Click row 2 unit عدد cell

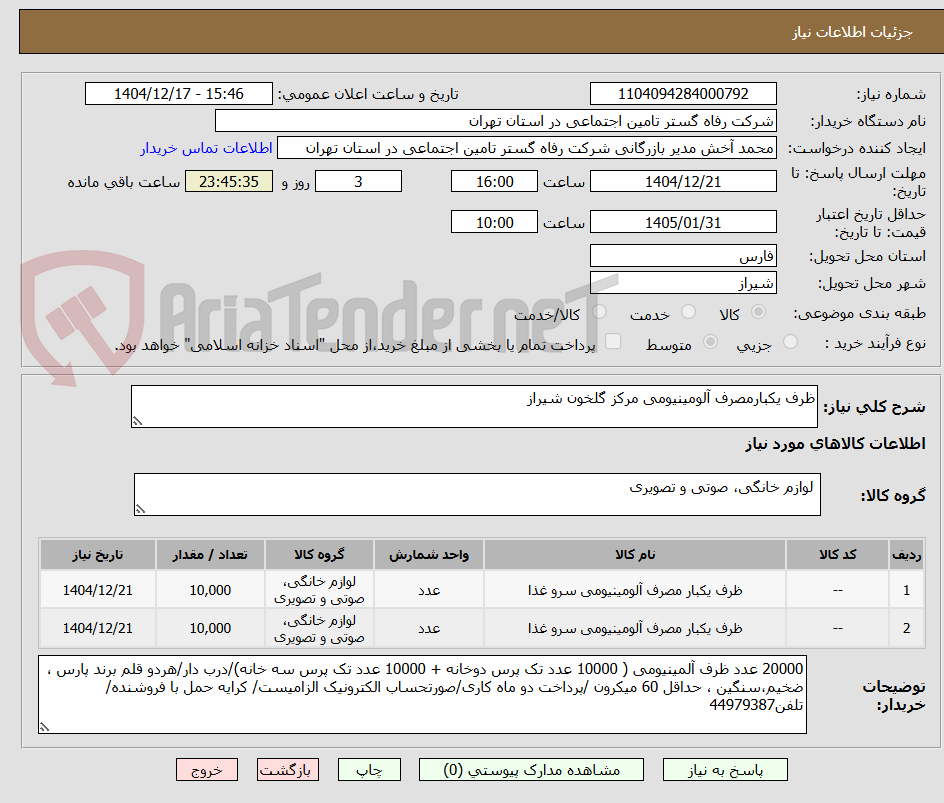tap(429, 628)
